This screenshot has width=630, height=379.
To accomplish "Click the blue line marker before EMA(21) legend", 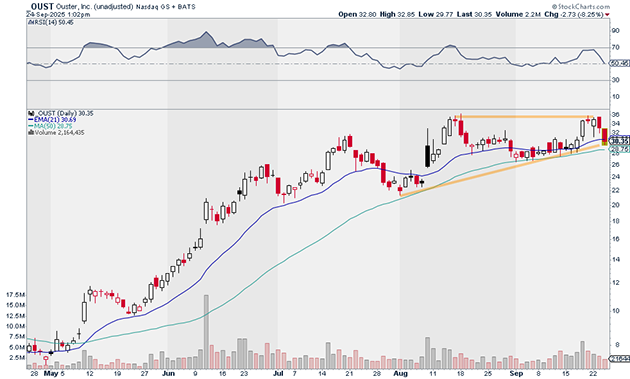I will pos(31,120).
